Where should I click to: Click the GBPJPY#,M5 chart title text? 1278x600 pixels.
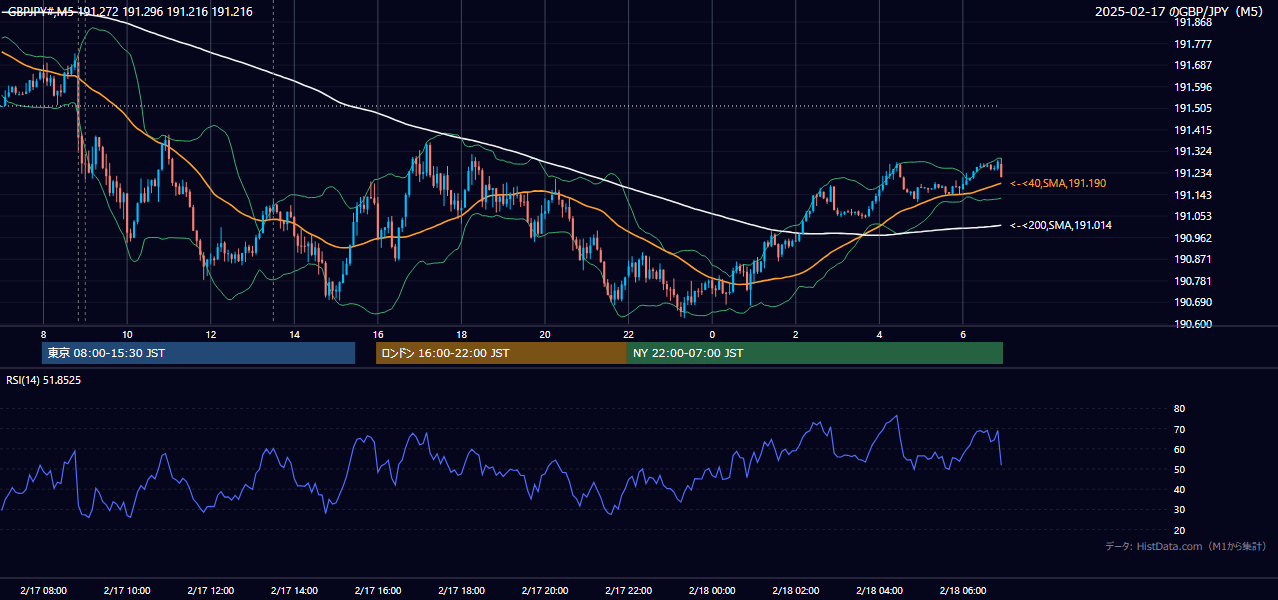tap(130, 12)
